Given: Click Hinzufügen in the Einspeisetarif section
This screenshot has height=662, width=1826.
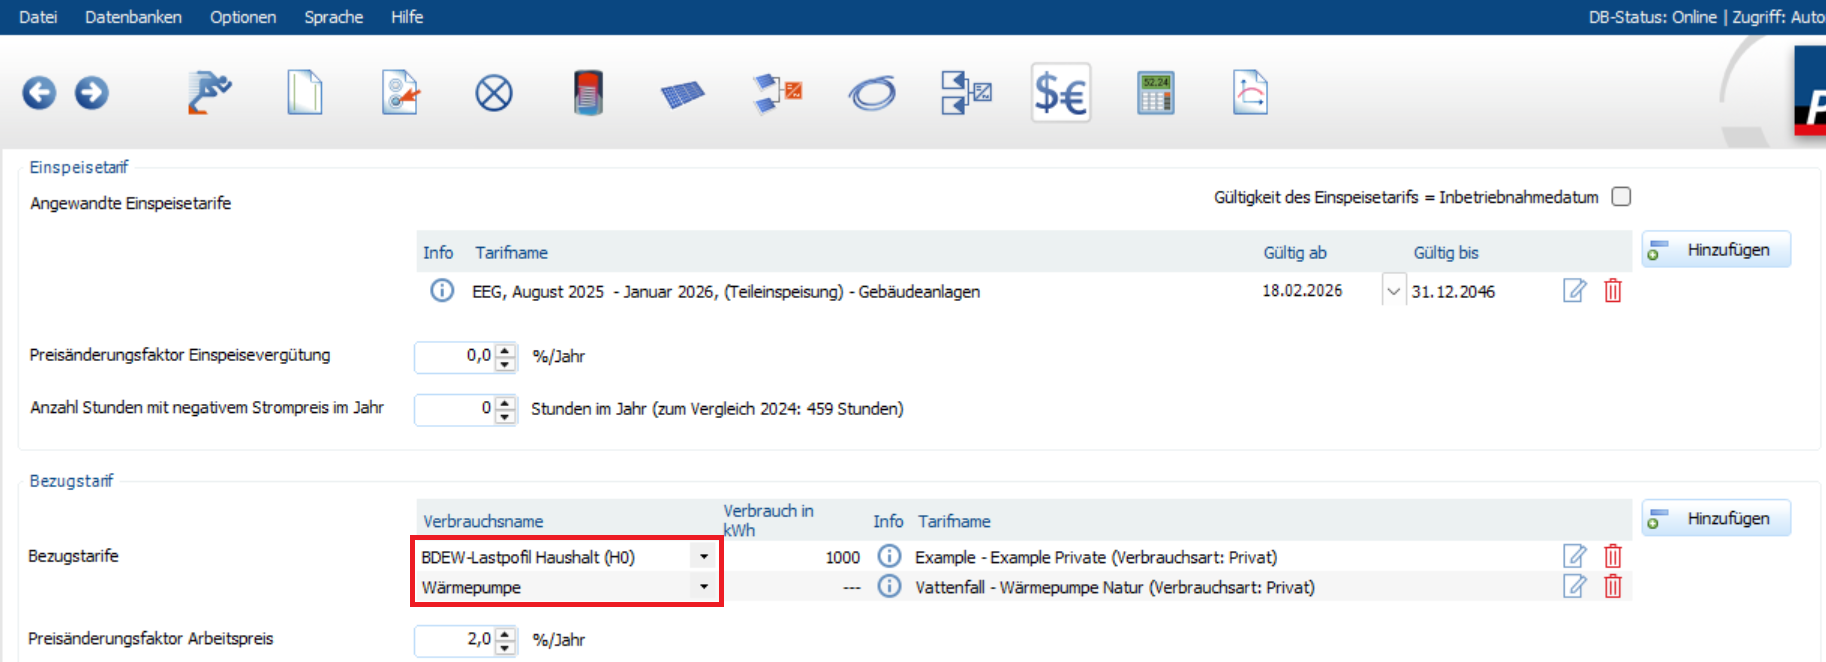Looking at the screenshot, I should (x=1716, y=250).
